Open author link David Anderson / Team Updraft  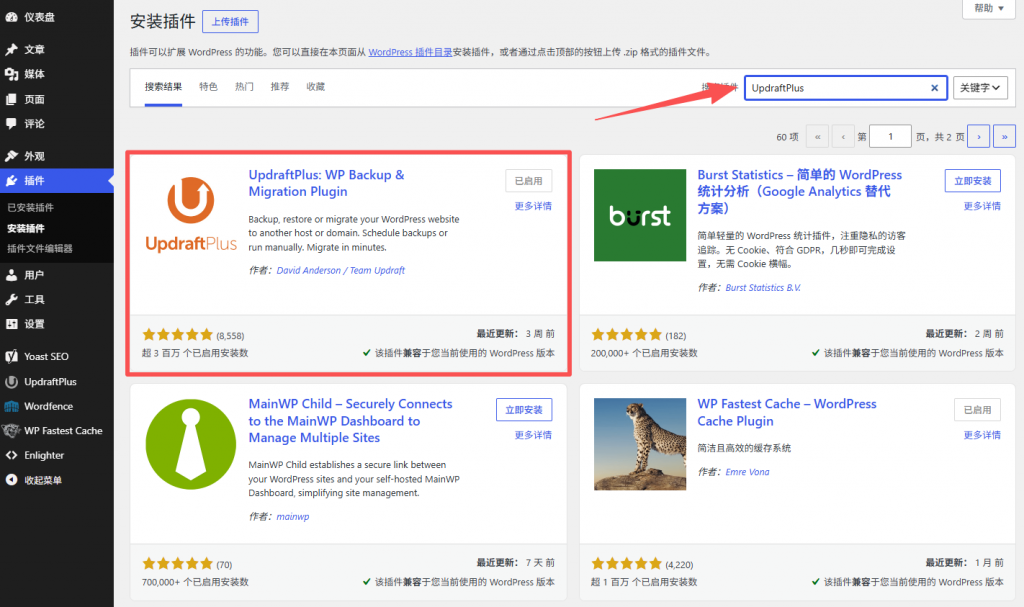coord(340,271)
